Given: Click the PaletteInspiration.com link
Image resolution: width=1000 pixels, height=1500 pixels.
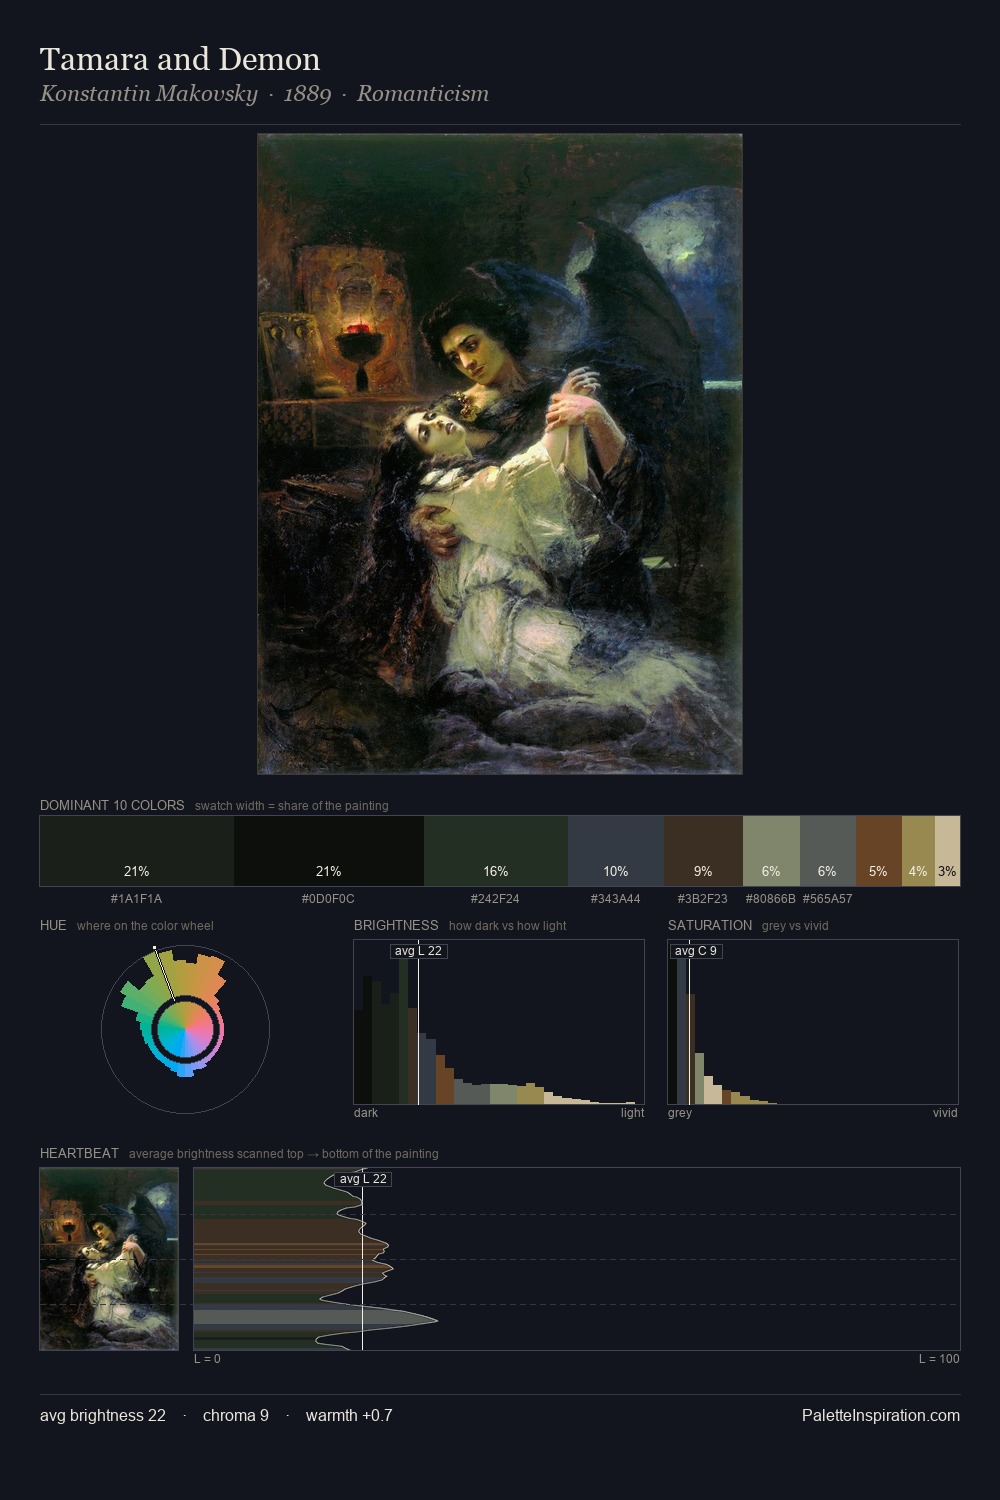Looking at the screenshot, I should [881, 1415].
